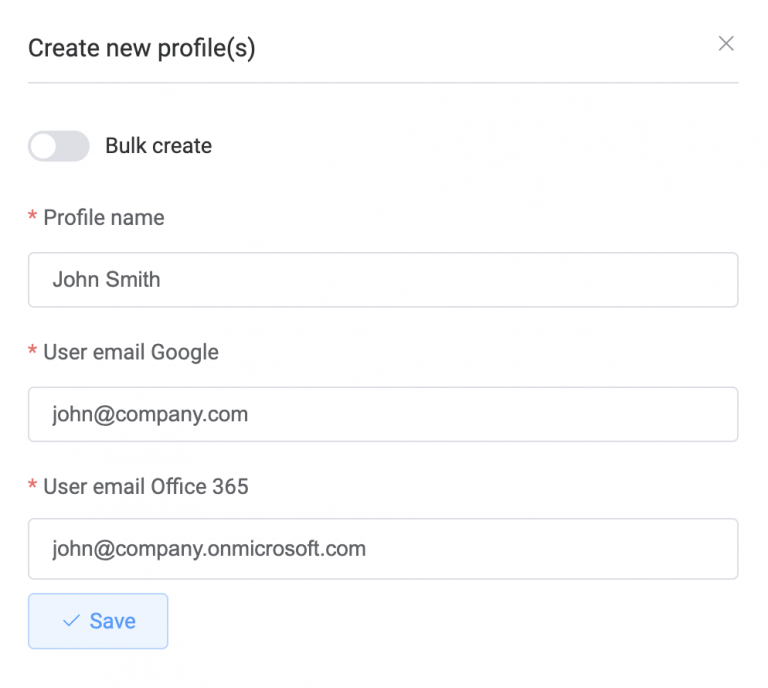Click the word Save on the button
This screenshot has height=688, width=768.
tap(112, 621)
